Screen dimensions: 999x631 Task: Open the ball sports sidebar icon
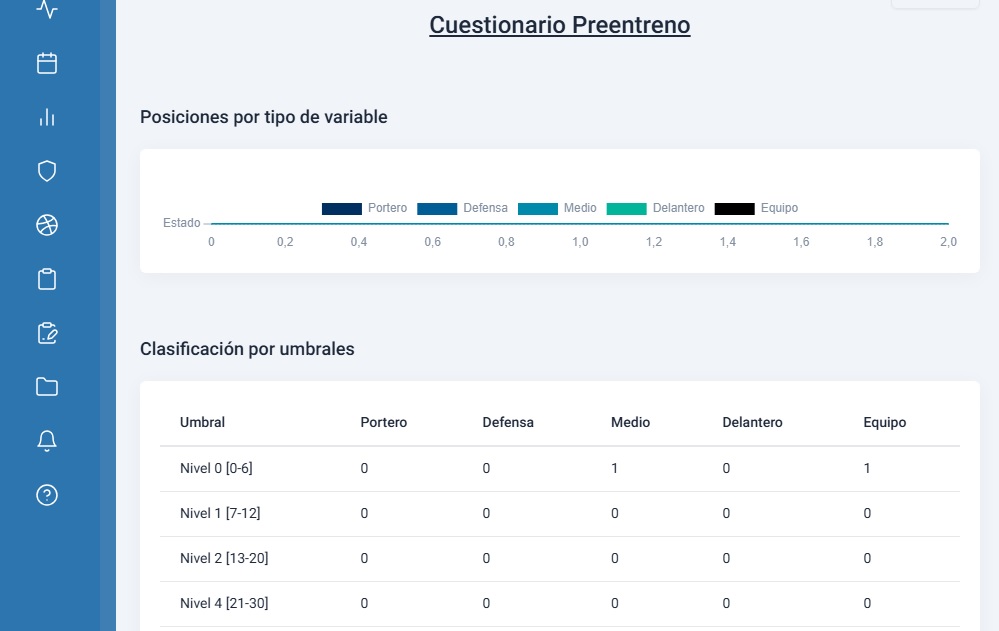47,225
